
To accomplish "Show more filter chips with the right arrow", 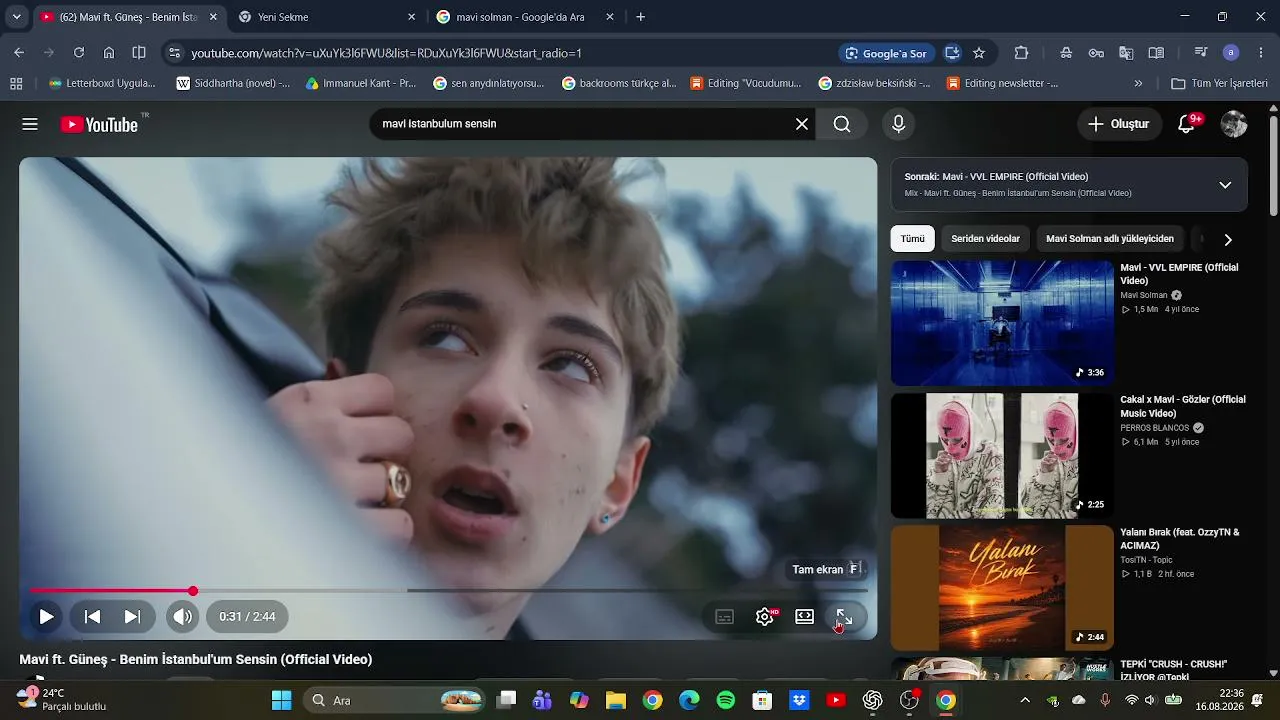I will [x=1228, y=240].
